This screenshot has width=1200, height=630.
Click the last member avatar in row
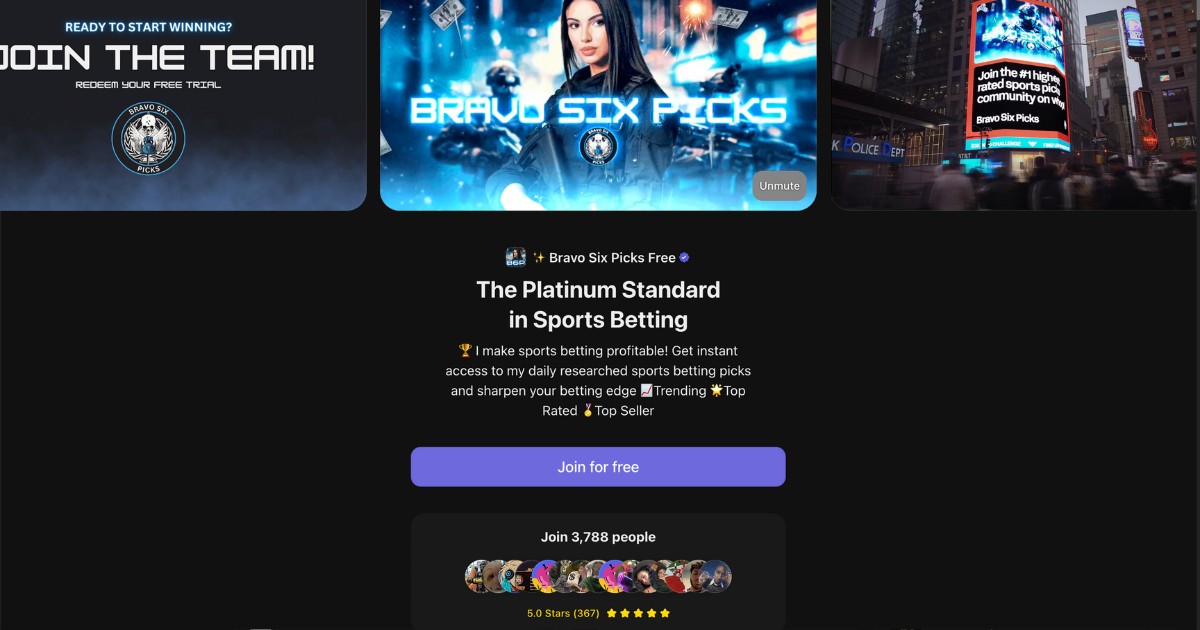click(716, 576)
